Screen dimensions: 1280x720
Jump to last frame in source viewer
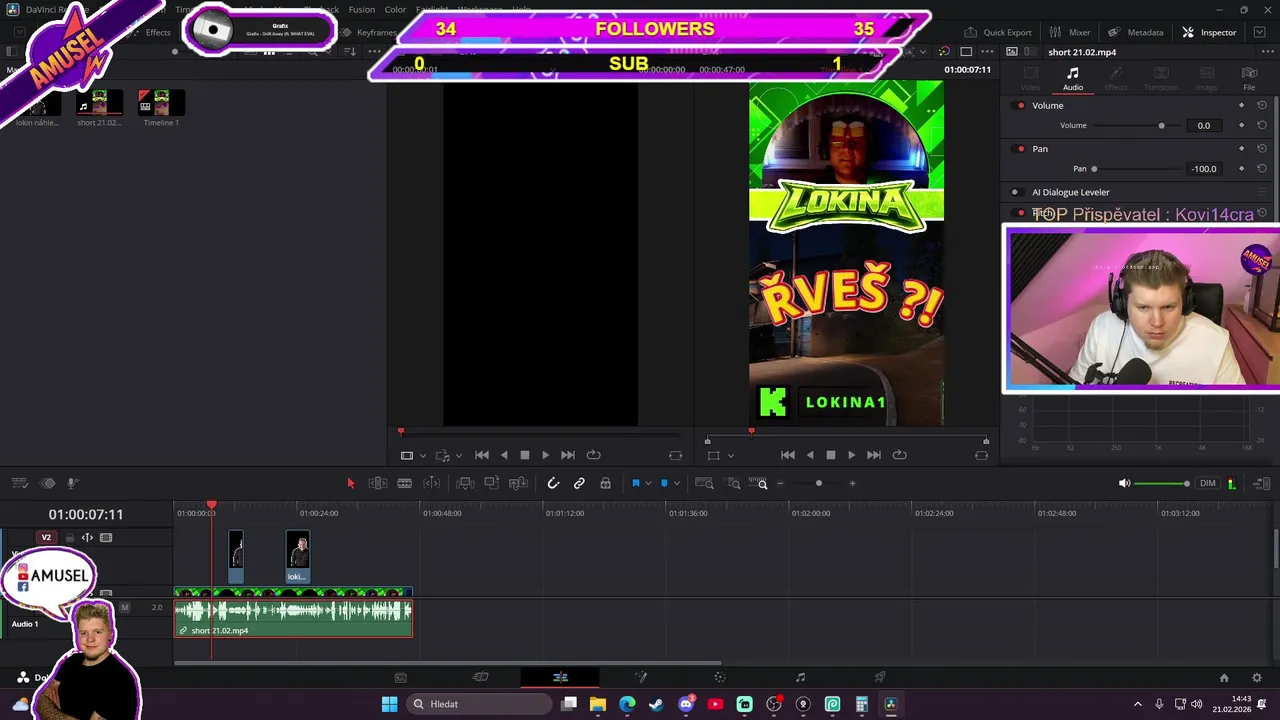tap(567, 455)
